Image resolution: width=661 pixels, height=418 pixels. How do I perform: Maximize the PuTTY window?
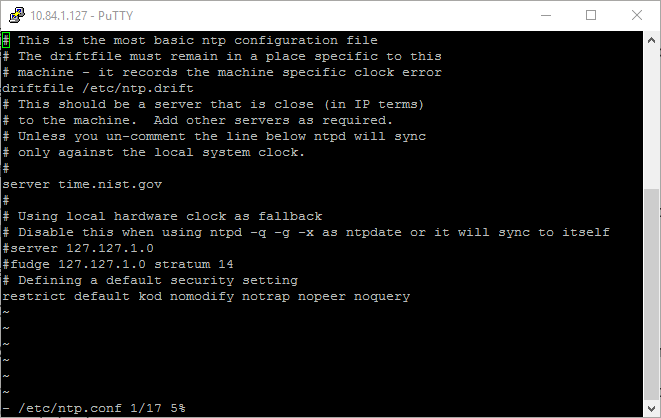tap(591, 15)
